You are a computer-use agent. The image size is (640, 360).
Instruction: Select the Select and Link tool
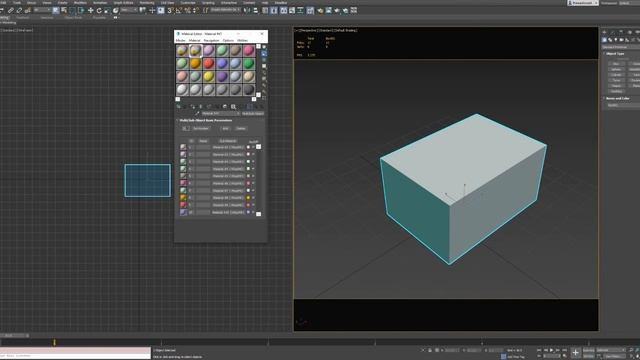click(10, 10)
